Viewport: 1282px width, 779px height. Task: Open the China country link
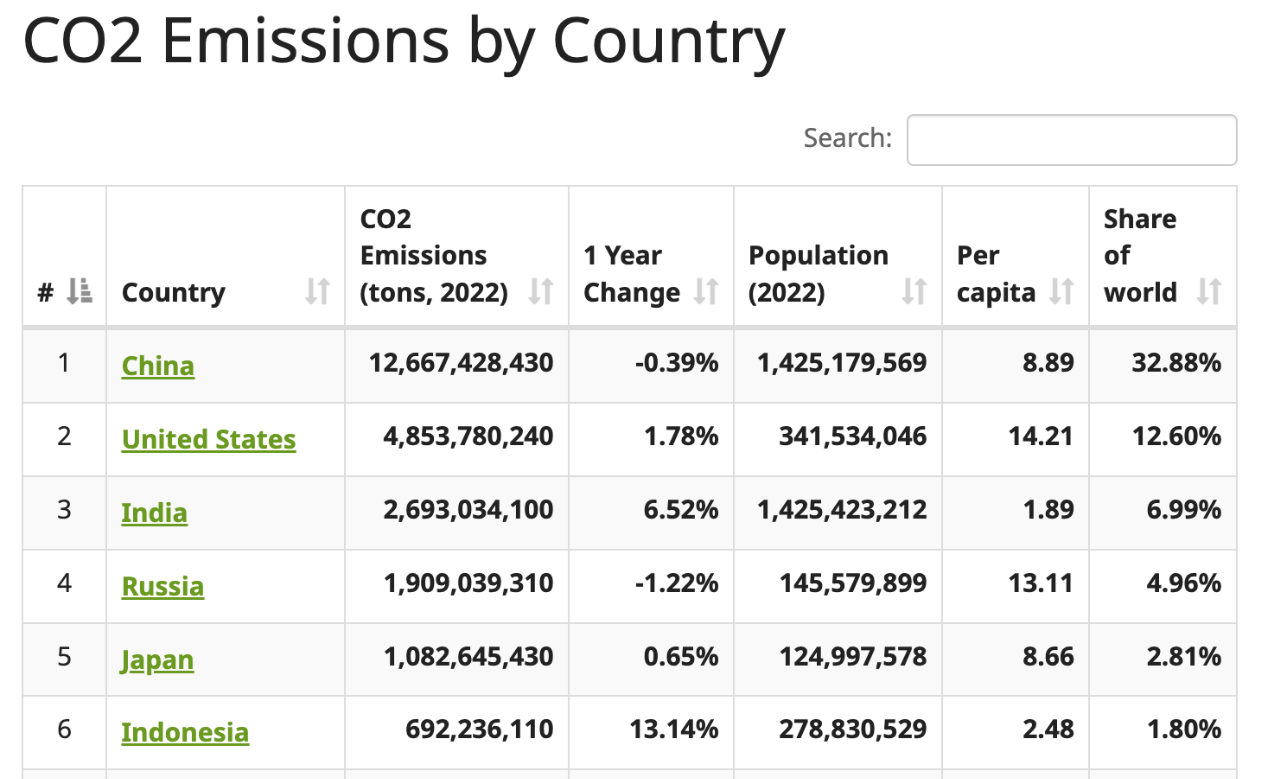(158, 366)
